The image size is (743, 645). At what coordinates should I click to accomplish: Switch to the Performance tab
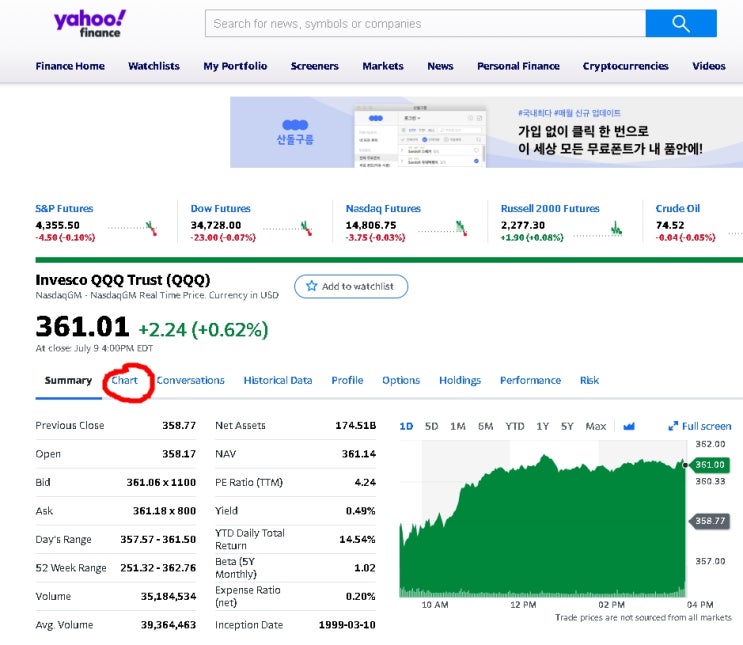point(530,381)
